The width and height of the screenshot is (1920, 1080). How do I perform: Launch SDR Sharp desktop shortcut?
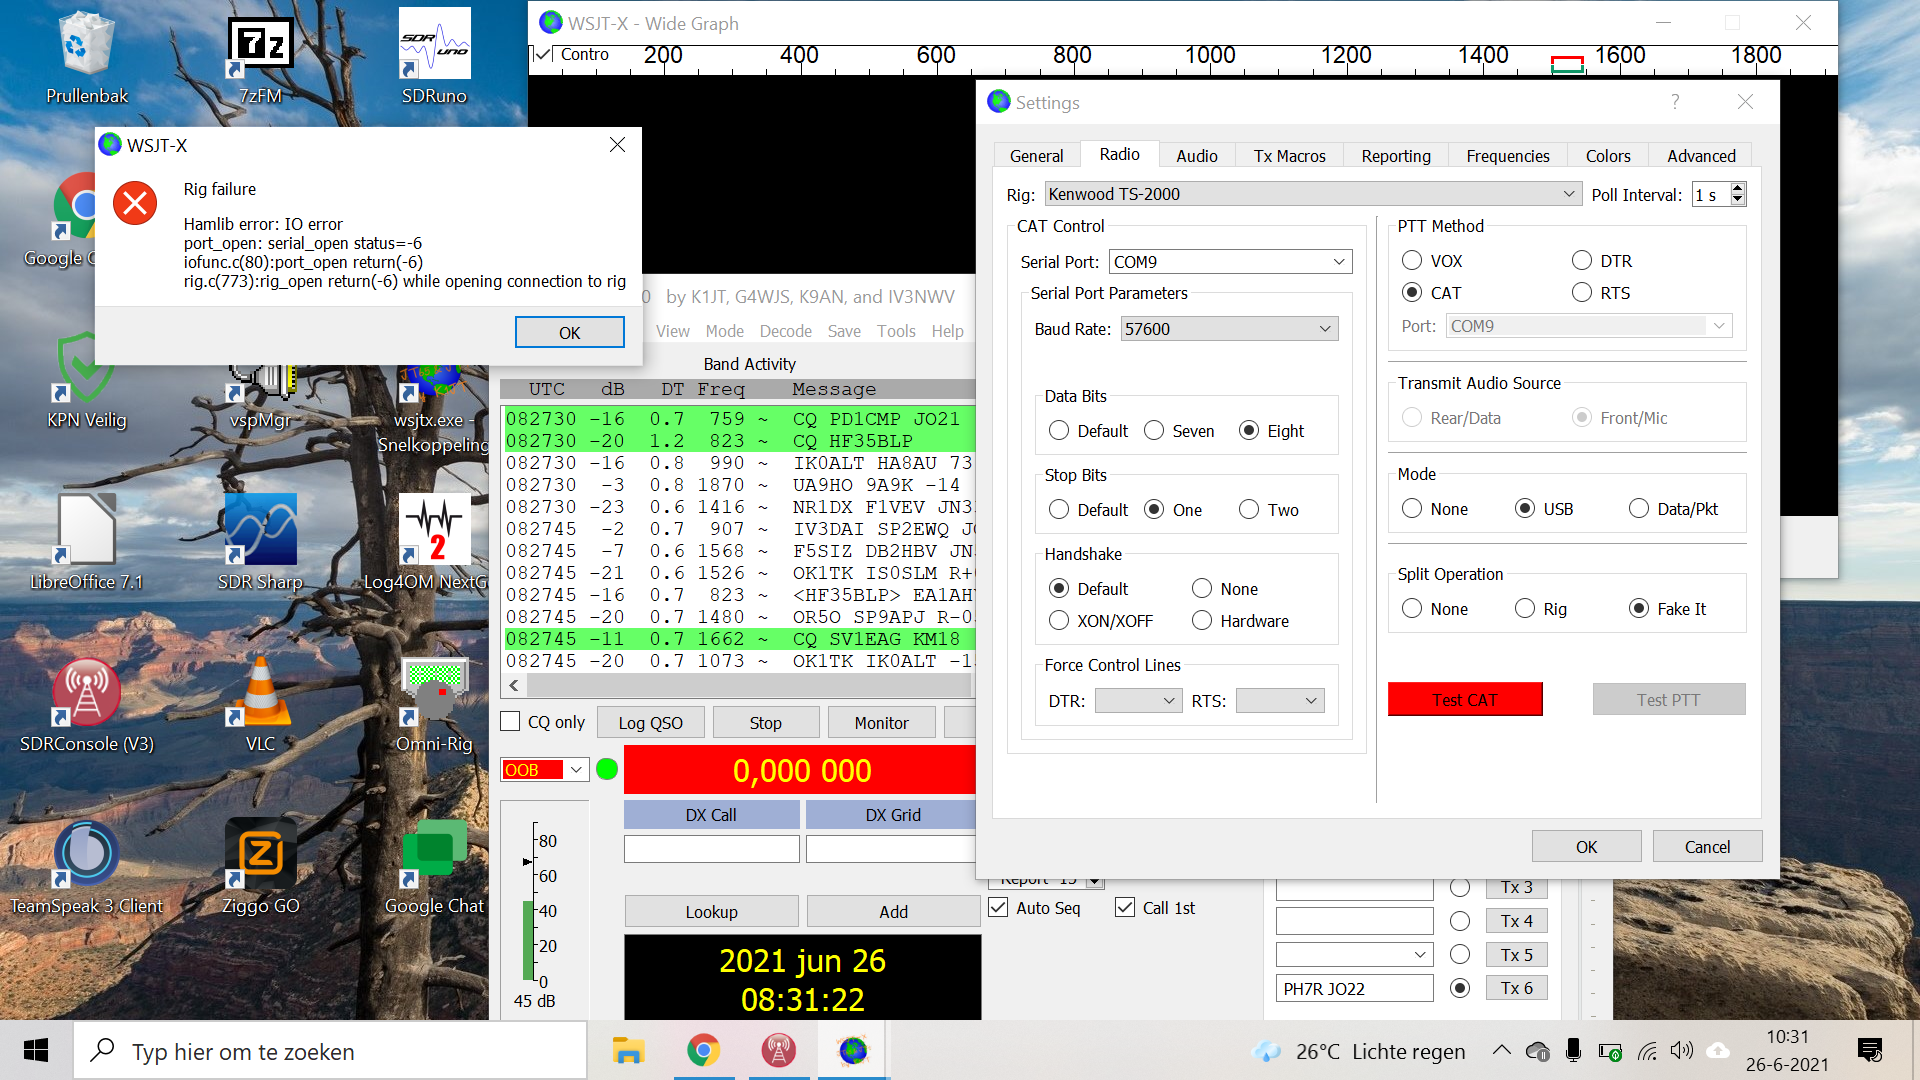tap(260, 530)
